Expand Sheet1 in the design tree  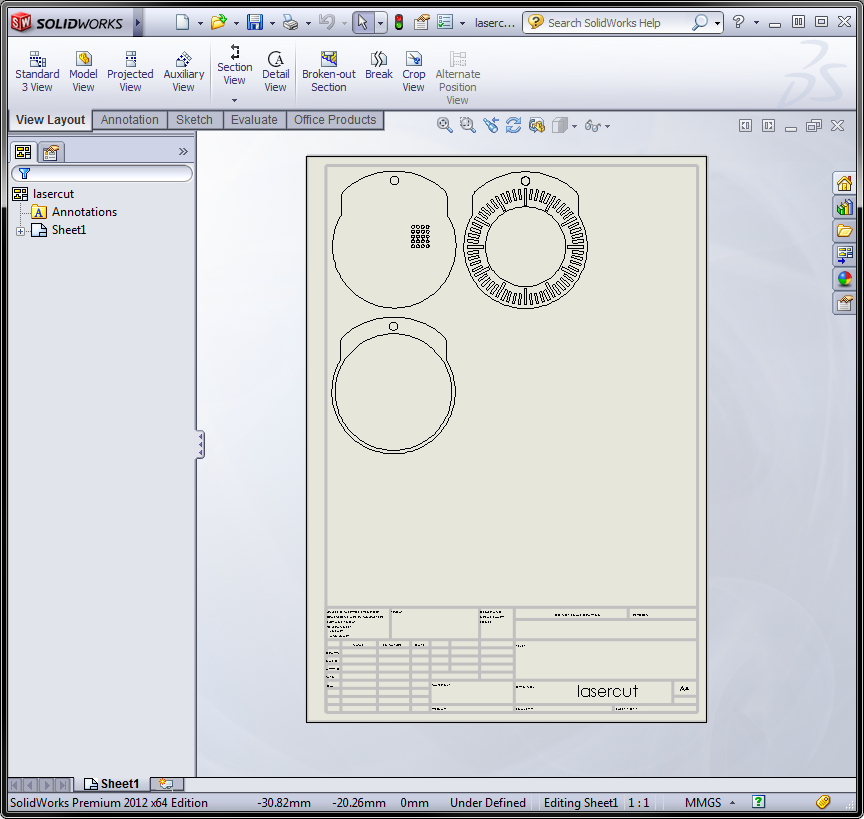[x=20, y=229]
